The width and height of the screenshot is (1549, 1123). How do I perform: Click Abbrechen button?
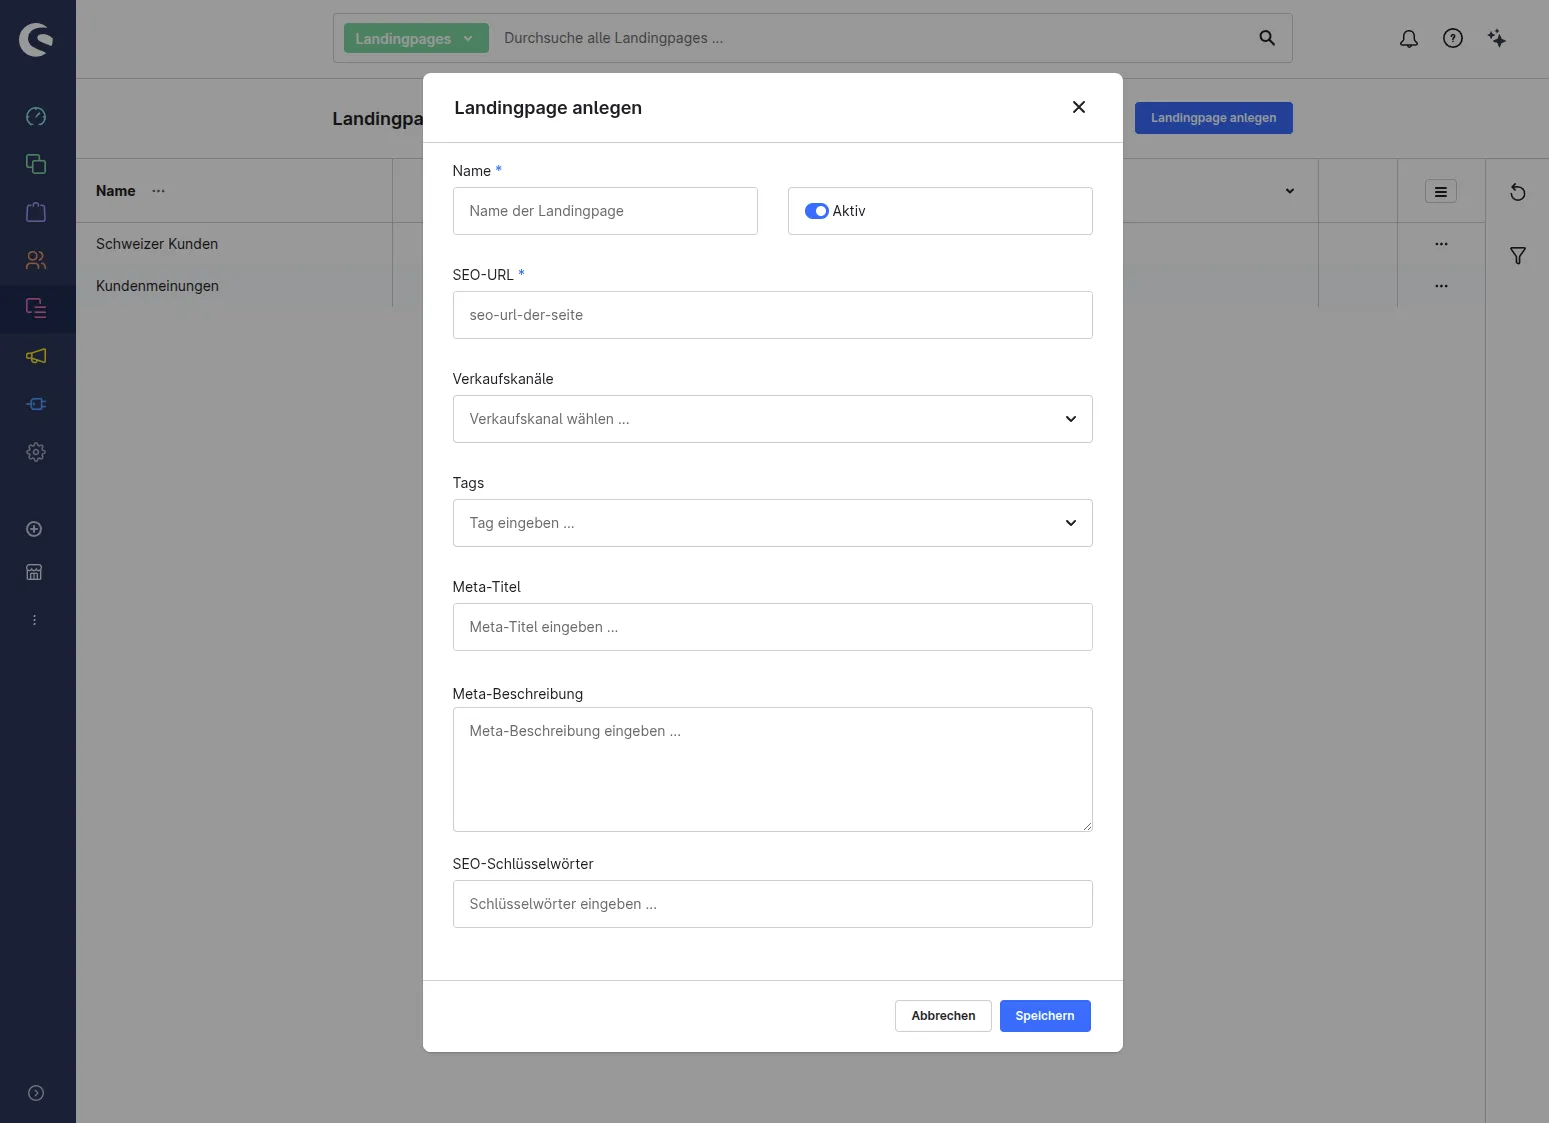click(x=943, y=1016)
